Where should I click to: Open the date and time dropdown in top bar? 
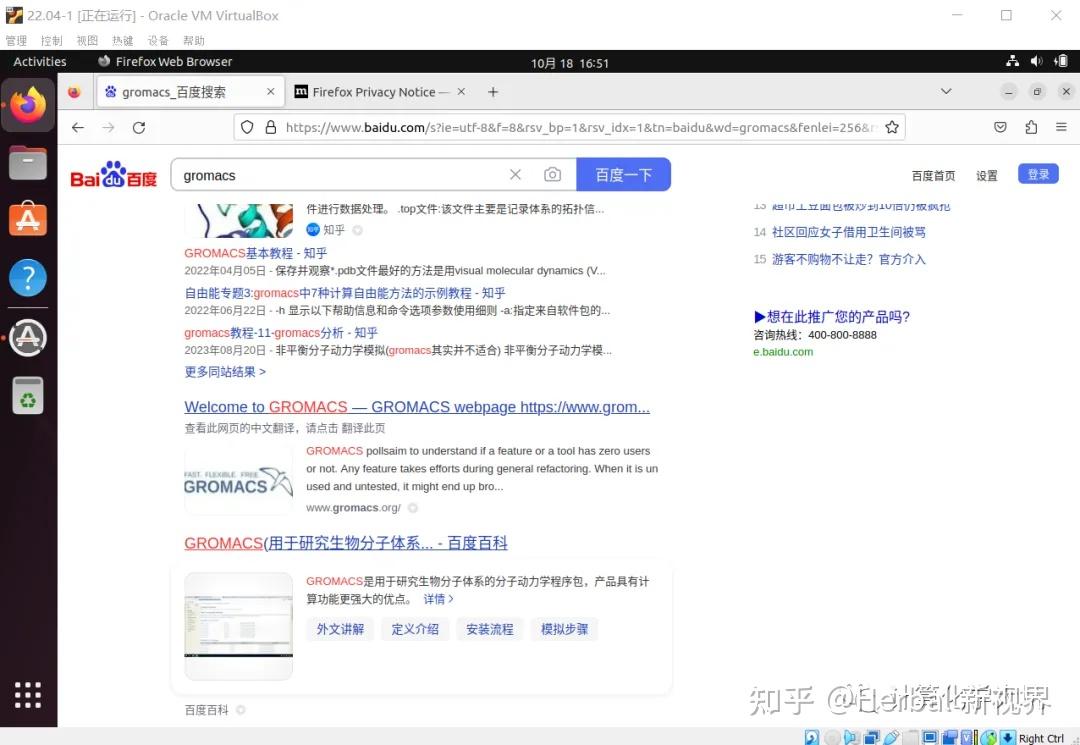570,62
